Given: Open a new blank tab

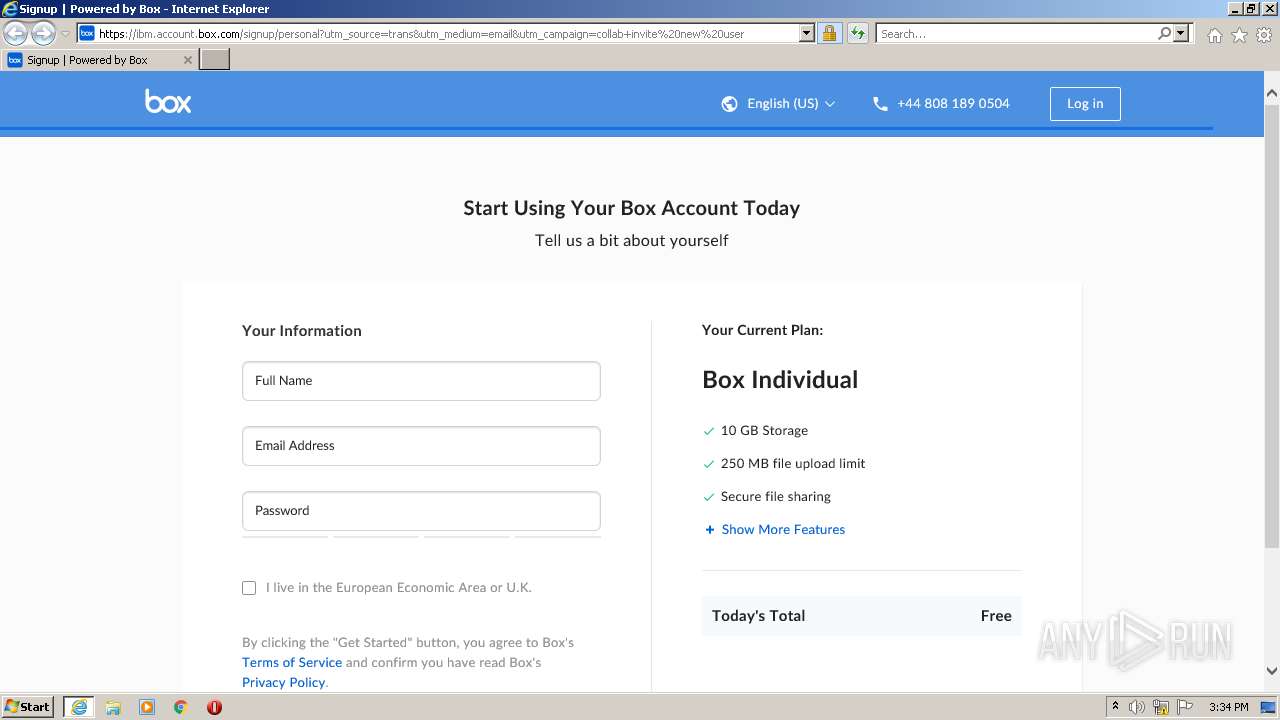Looking at the screenshot, I should 215,60.
